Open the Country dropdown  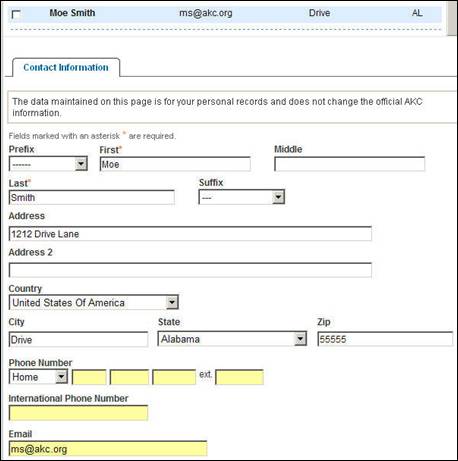coord(94,303)
